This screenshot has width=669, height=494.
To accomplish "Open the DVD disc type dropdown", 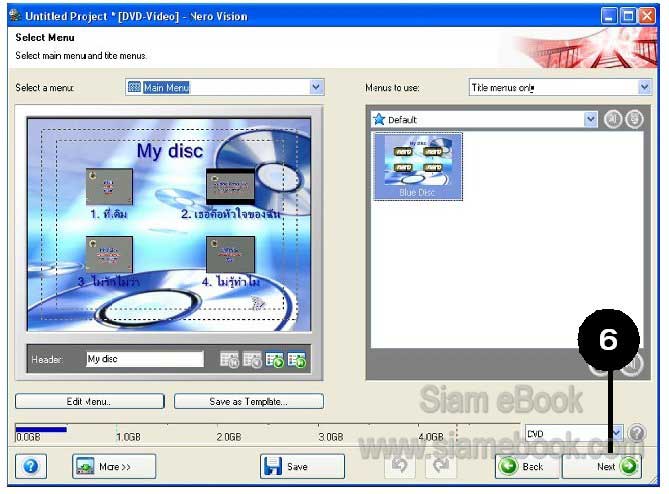I will click(x=574, y=433).
